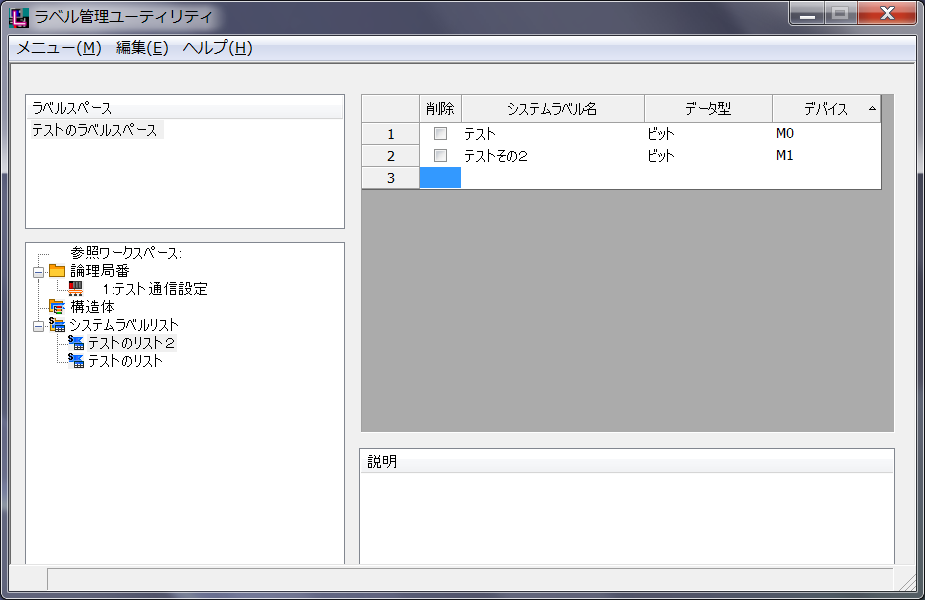Select row header 1 in the grid
The height and width of the screenshot is (600, 925).
pos(391,134)
